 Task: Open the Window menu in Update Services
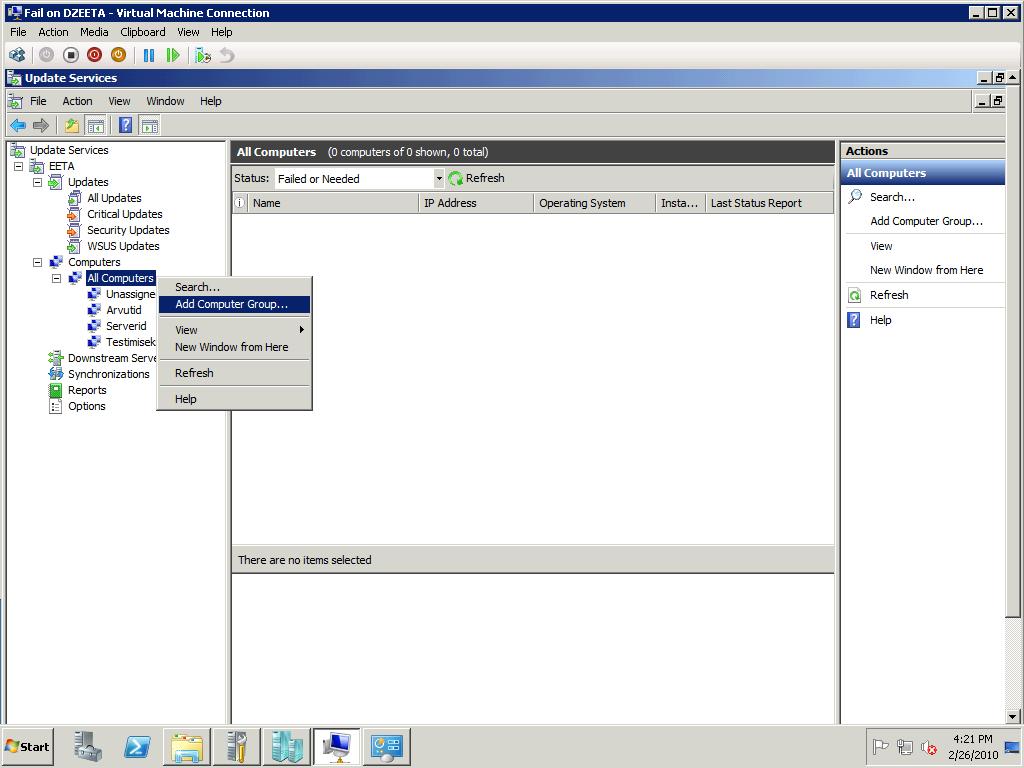[x=165, y=101]
